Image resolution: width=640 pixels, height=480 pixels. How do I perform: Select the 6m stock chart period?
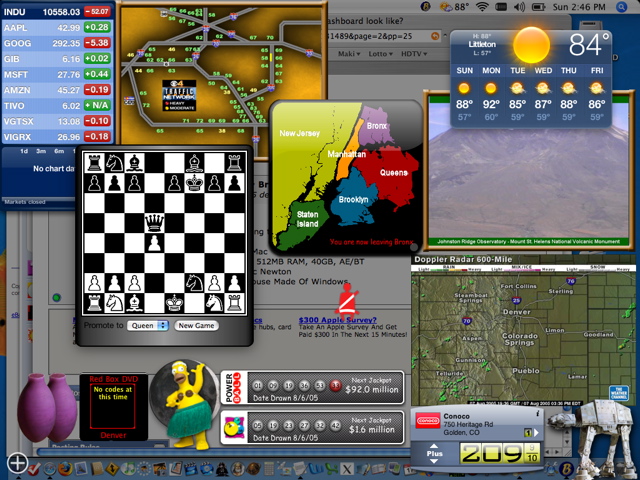coord(59,151)
